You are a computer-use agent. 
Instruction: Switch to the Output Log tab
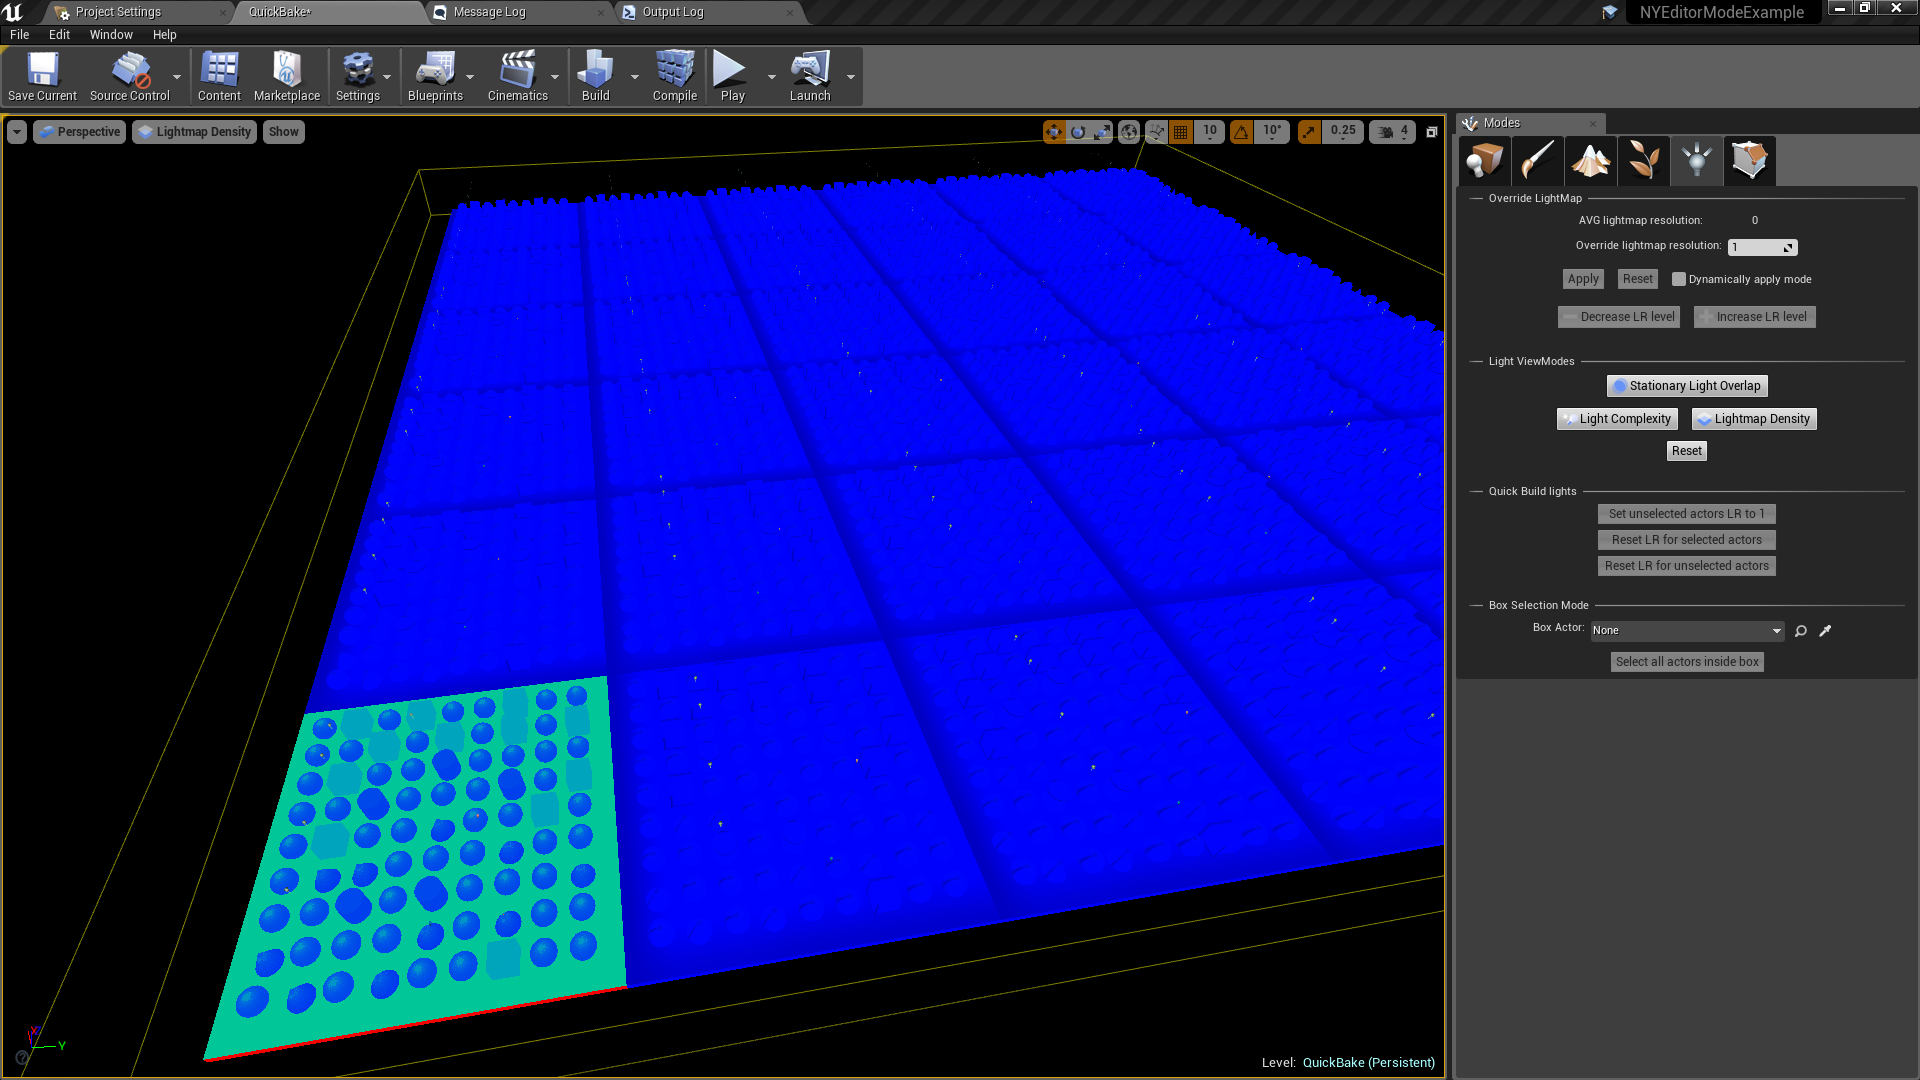(672, 12)
